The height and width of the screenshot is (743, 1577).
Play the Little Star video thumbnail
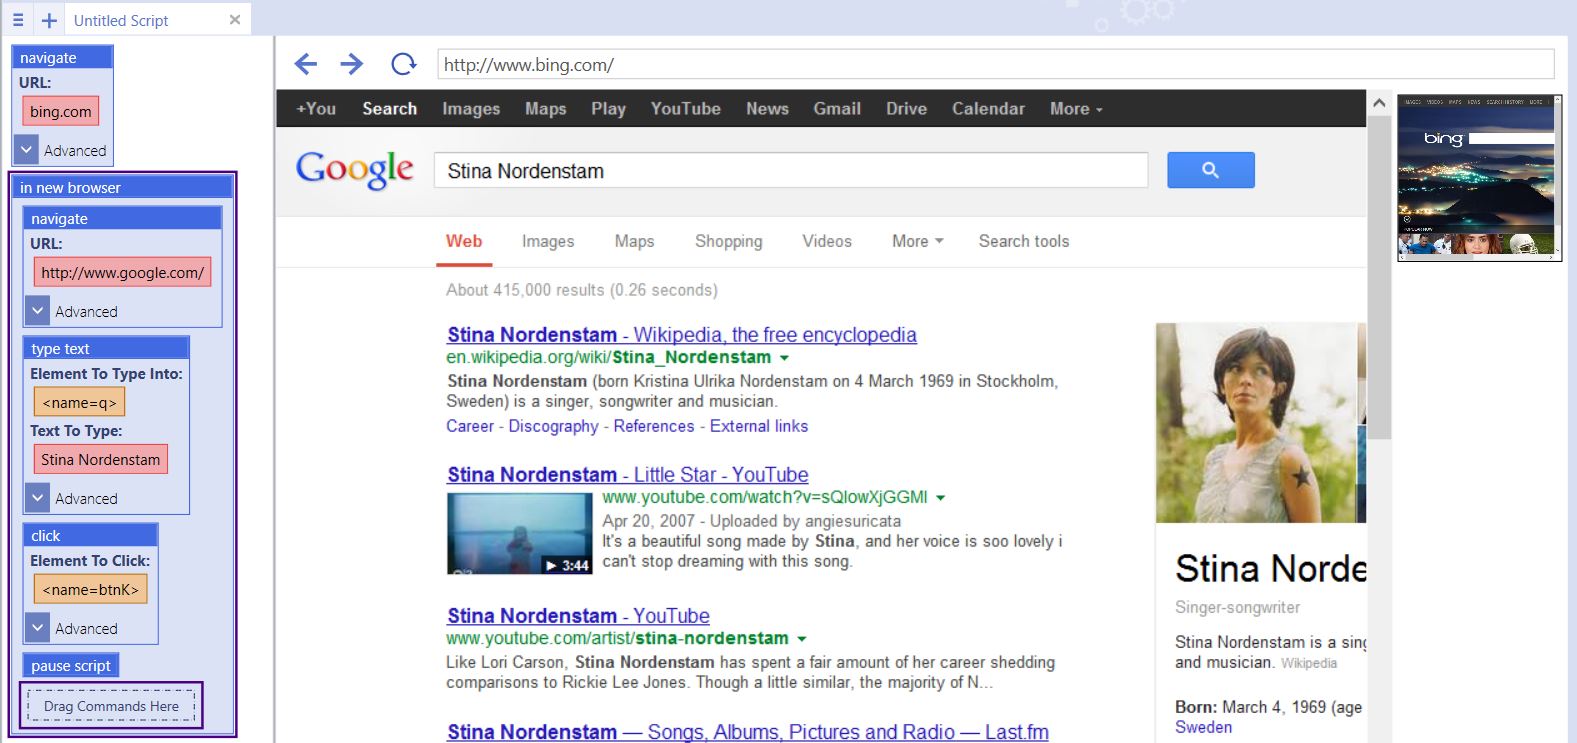(520, 533)
